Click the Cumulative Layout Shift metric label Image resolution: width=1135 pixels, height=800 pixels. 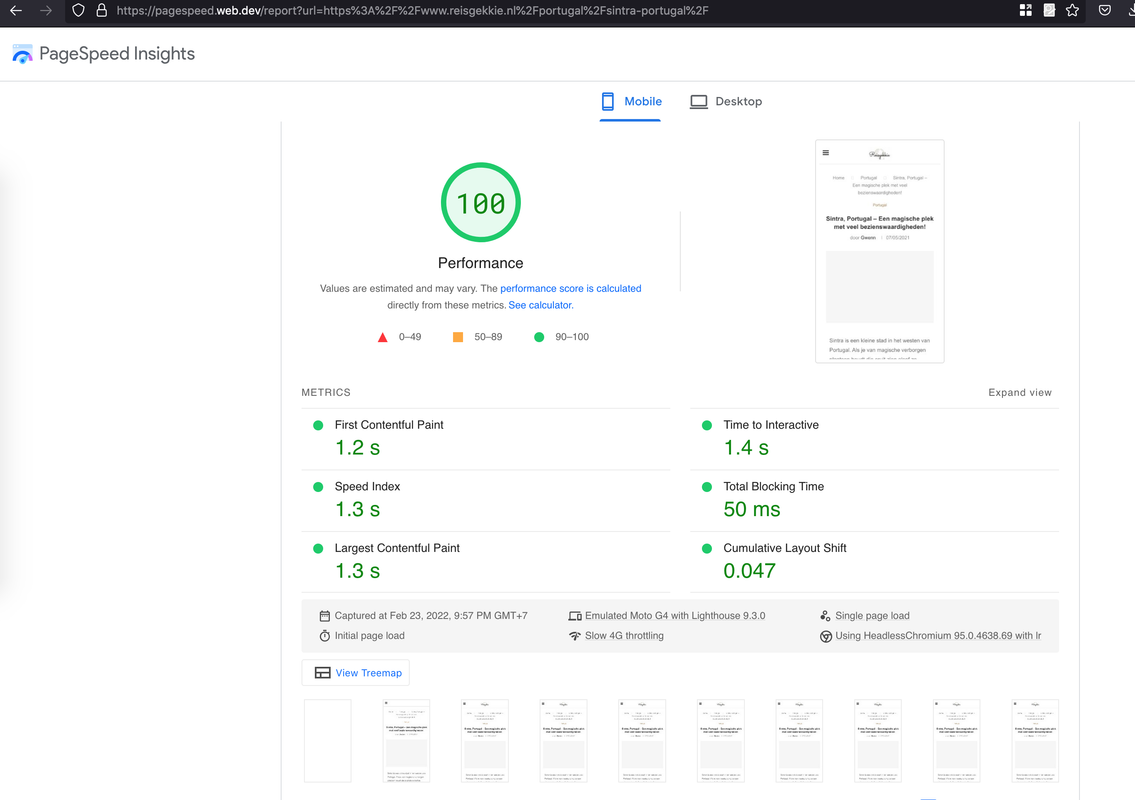point(785,548)
